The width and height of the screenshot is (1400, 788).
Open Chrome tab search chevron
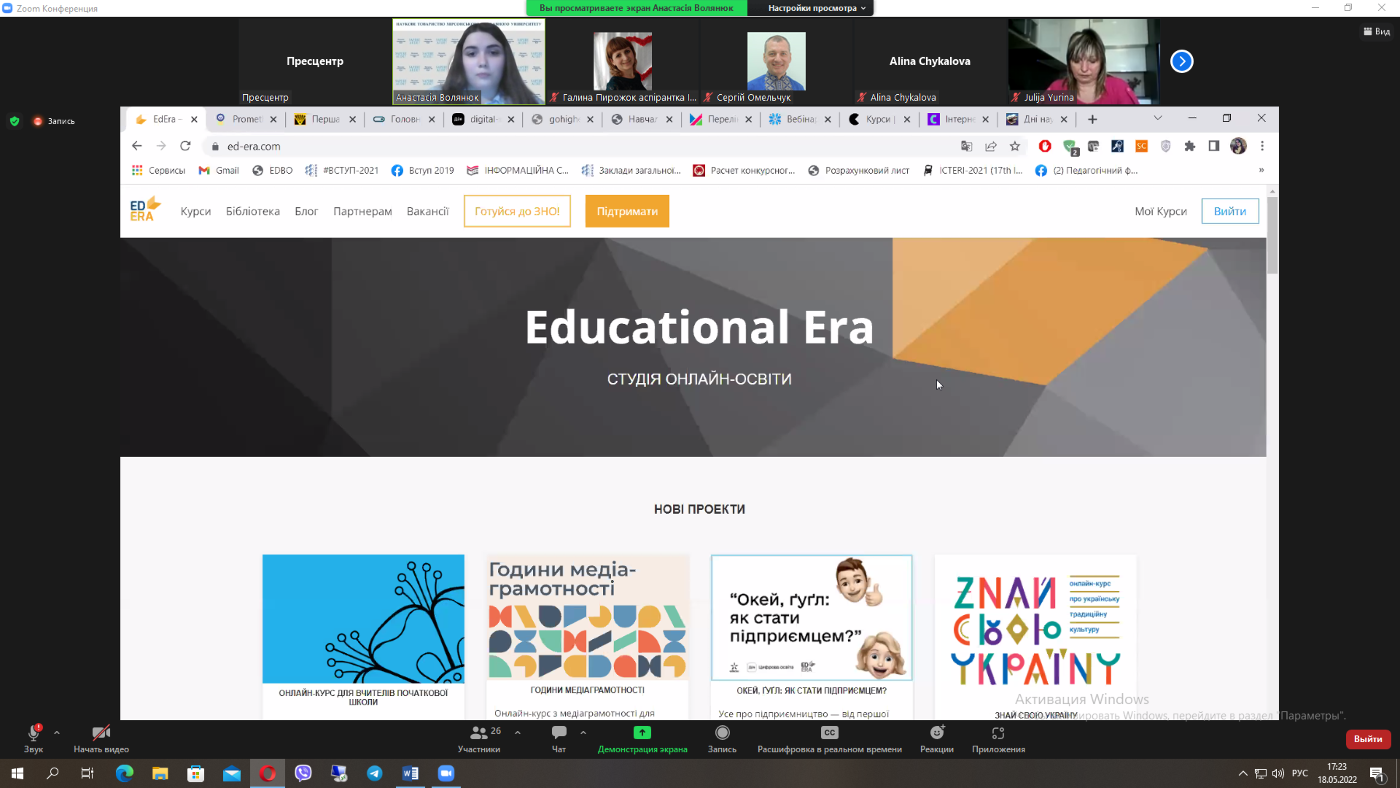[x=1158, y=118]
